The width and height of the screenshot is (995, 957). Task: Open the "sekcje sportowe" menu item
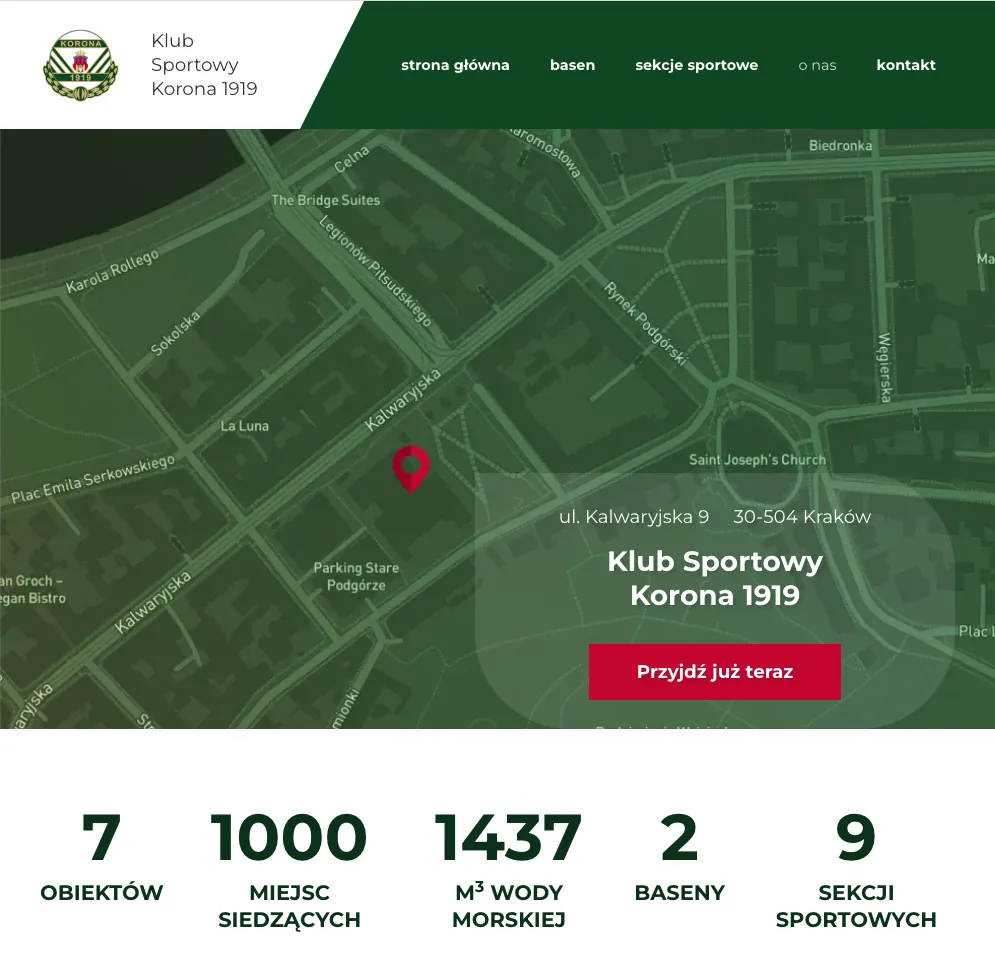696,65
